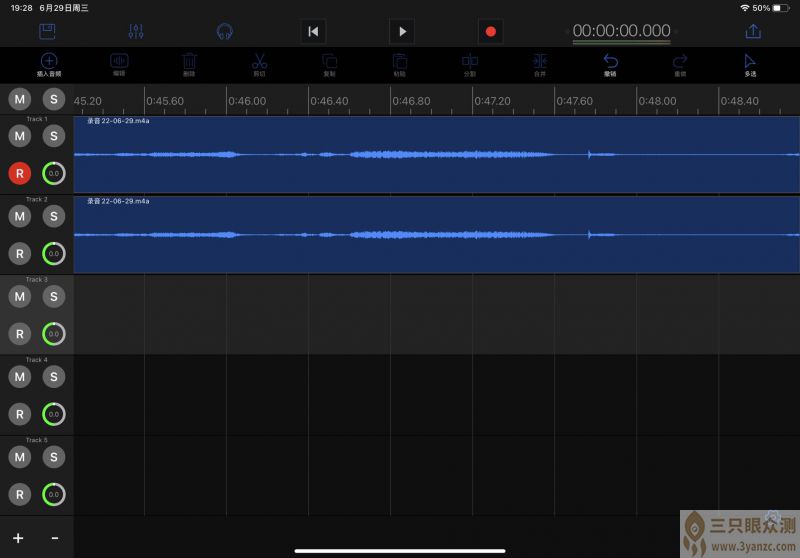Open the mixer sliders icon
800x558 pixels.
tap(136, 32)
